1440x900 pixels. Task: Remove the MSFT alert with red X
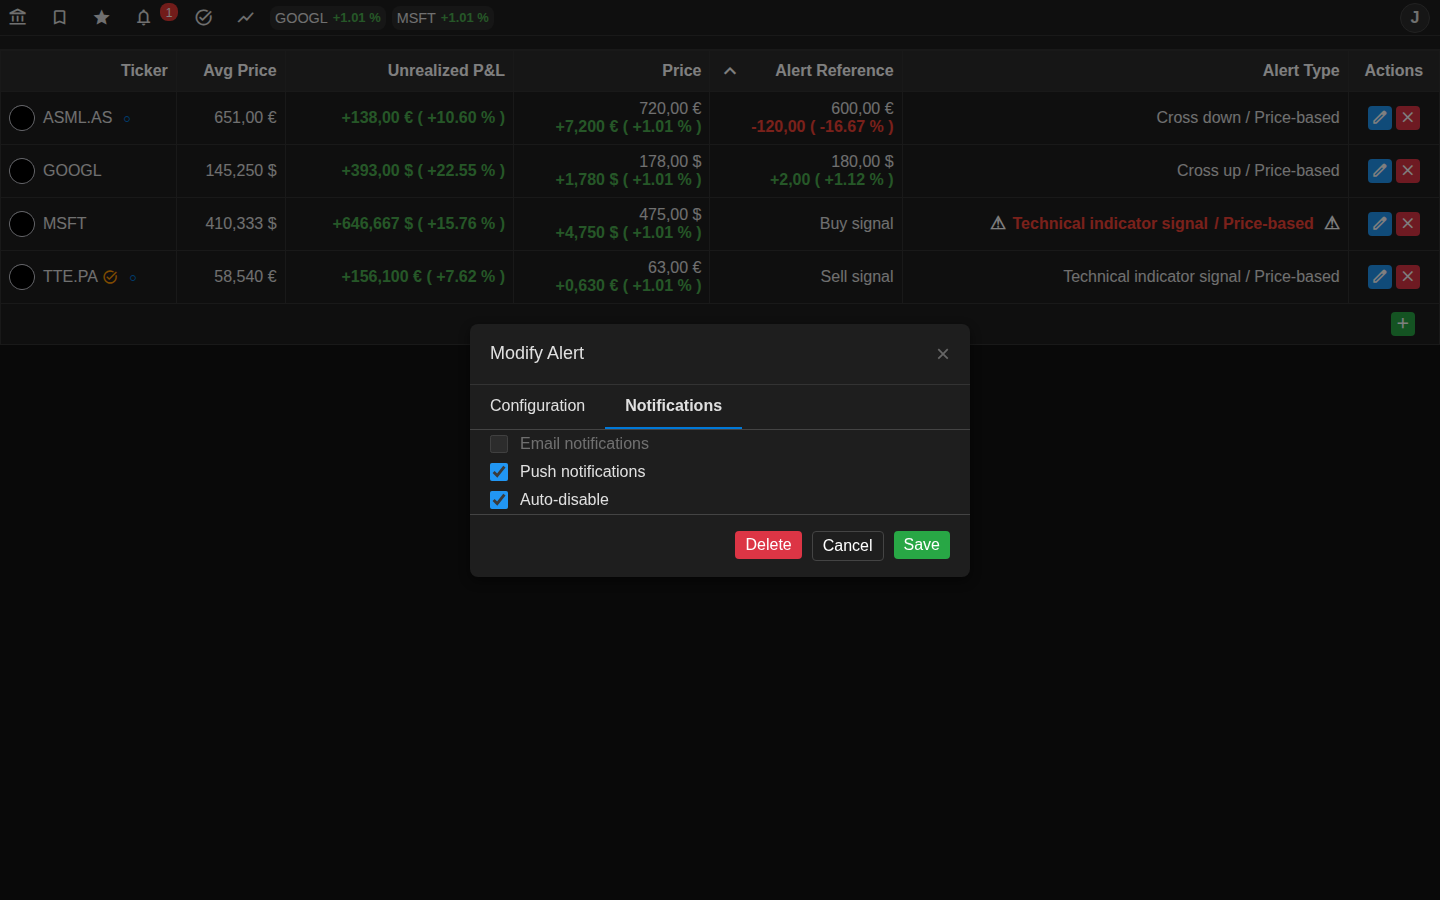tap(1408, 224)
